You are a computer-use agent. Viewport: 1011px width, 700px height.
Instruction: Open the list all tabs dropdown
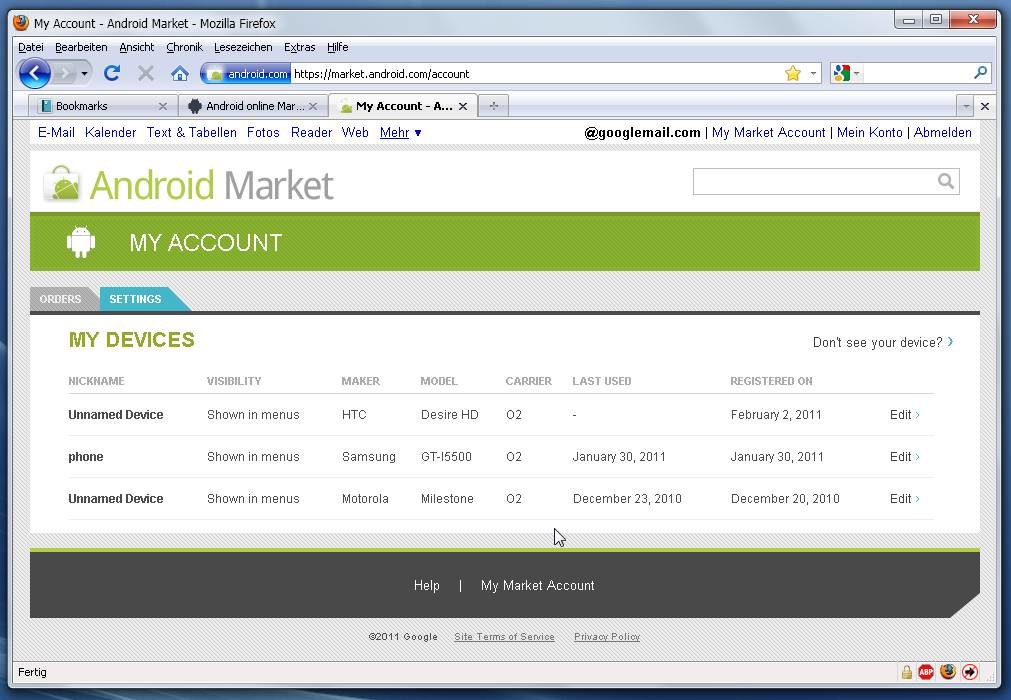click(x=965, y=106)
